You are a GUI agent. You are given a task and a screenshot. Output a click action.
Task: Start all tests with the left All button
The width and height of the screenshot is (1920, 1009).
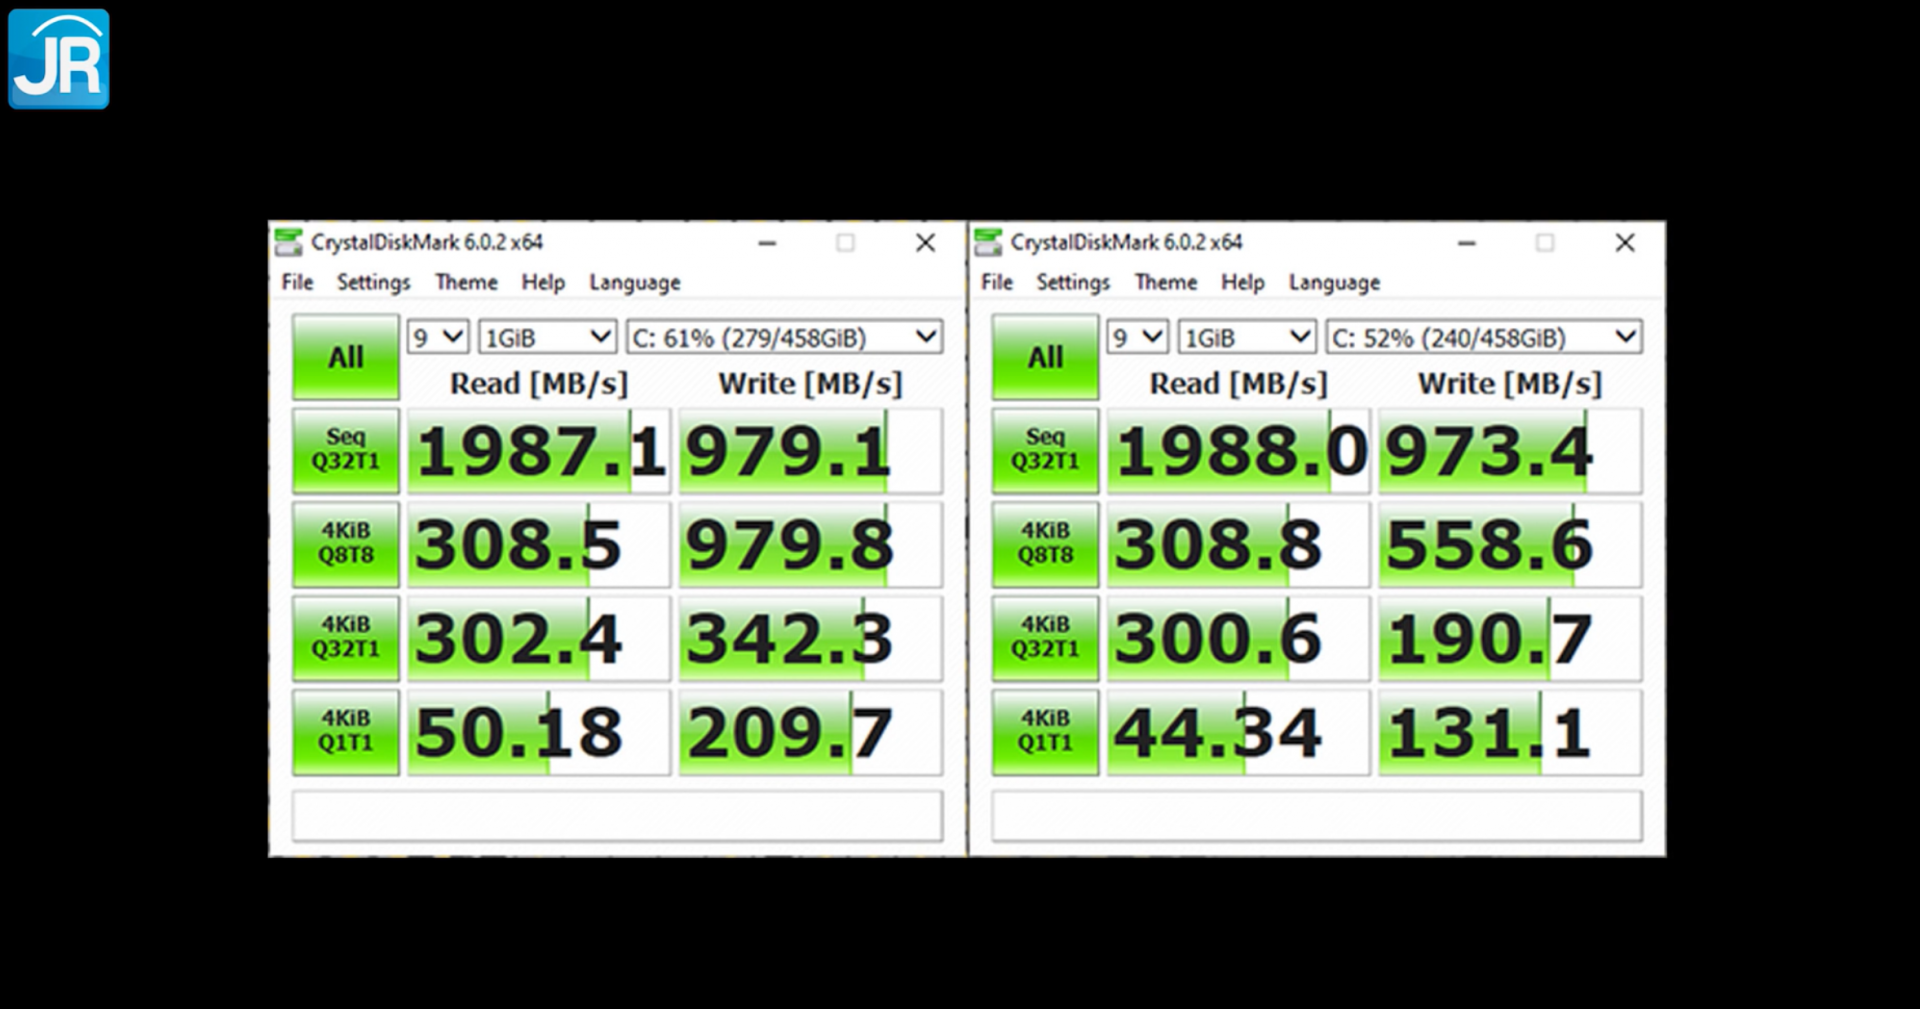pyautogui.click(x=344, y=356)
